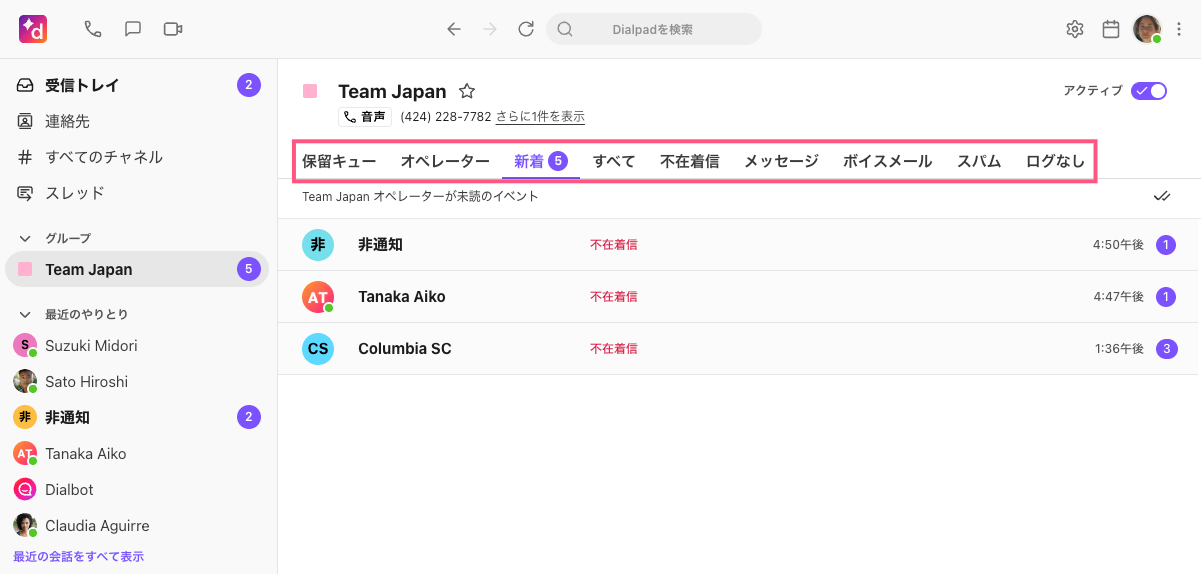Viewport: 1201px width, 574px height.
Task: Mark all as read with double-check icon
Action: (x=1161, y=196)
